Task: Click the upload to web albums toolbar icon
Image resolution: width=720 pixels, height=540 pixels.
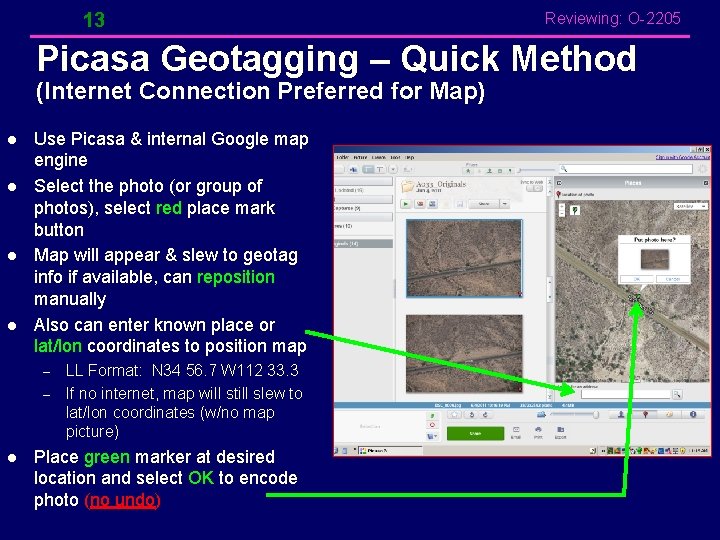Action: [354, 169]
